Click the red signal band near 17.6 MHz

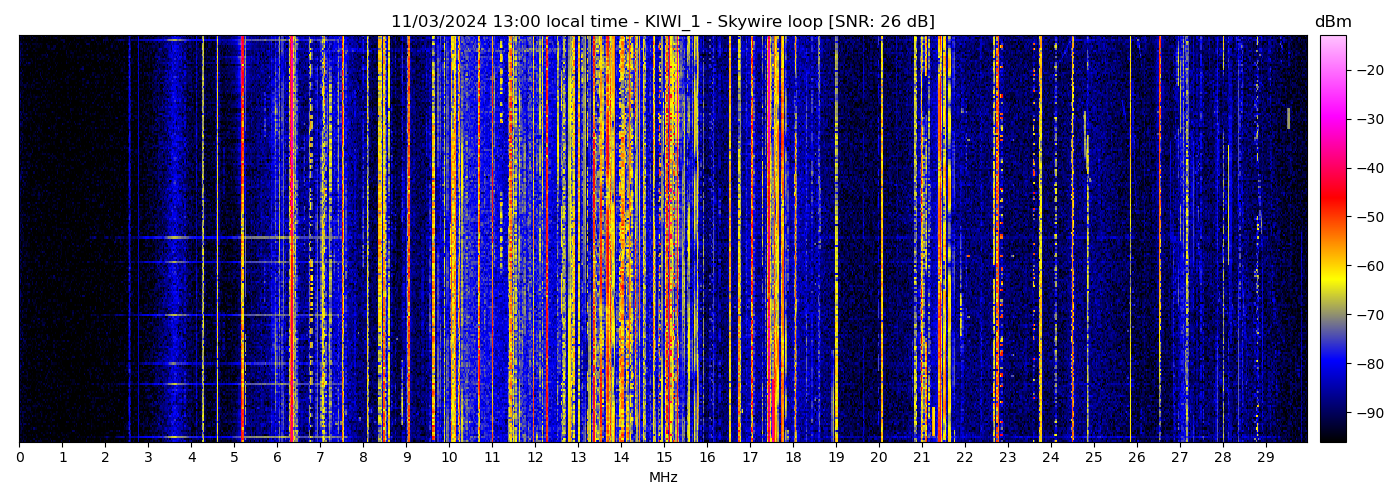[775, 240]
